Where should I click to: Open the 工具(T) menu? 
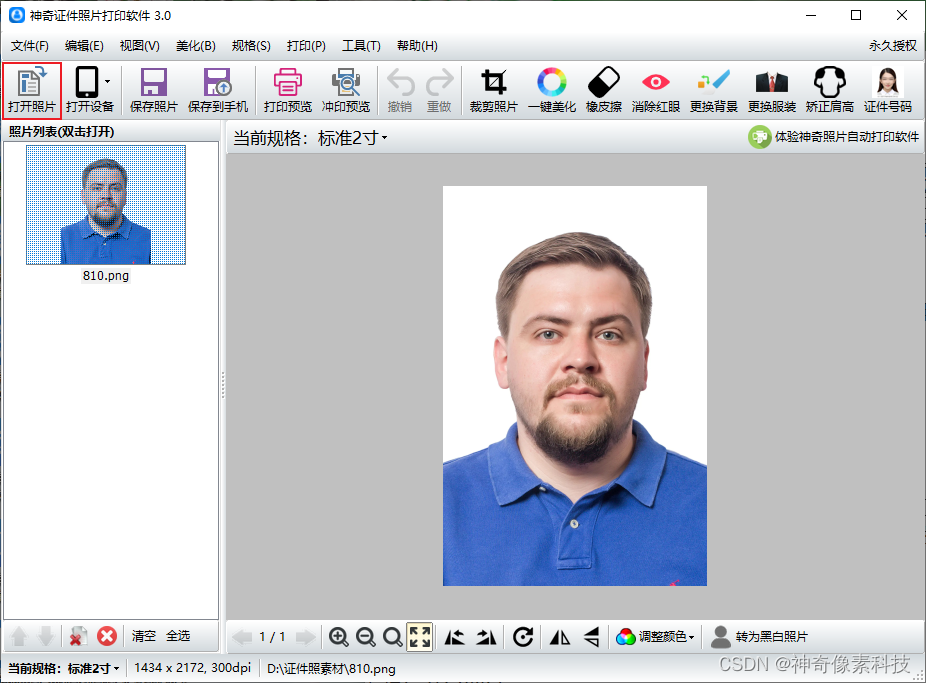361,45
